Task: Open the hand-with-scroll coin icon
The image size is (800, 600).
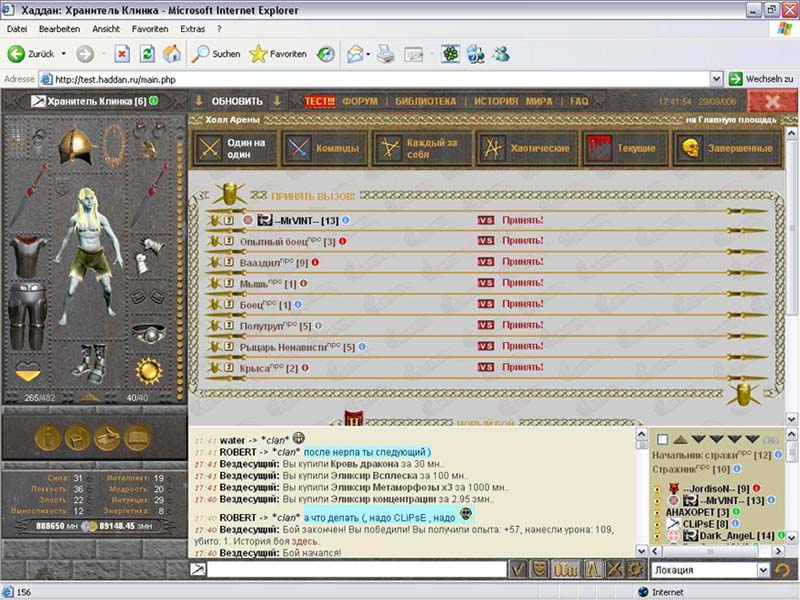Action: click(x=107, y=437)
